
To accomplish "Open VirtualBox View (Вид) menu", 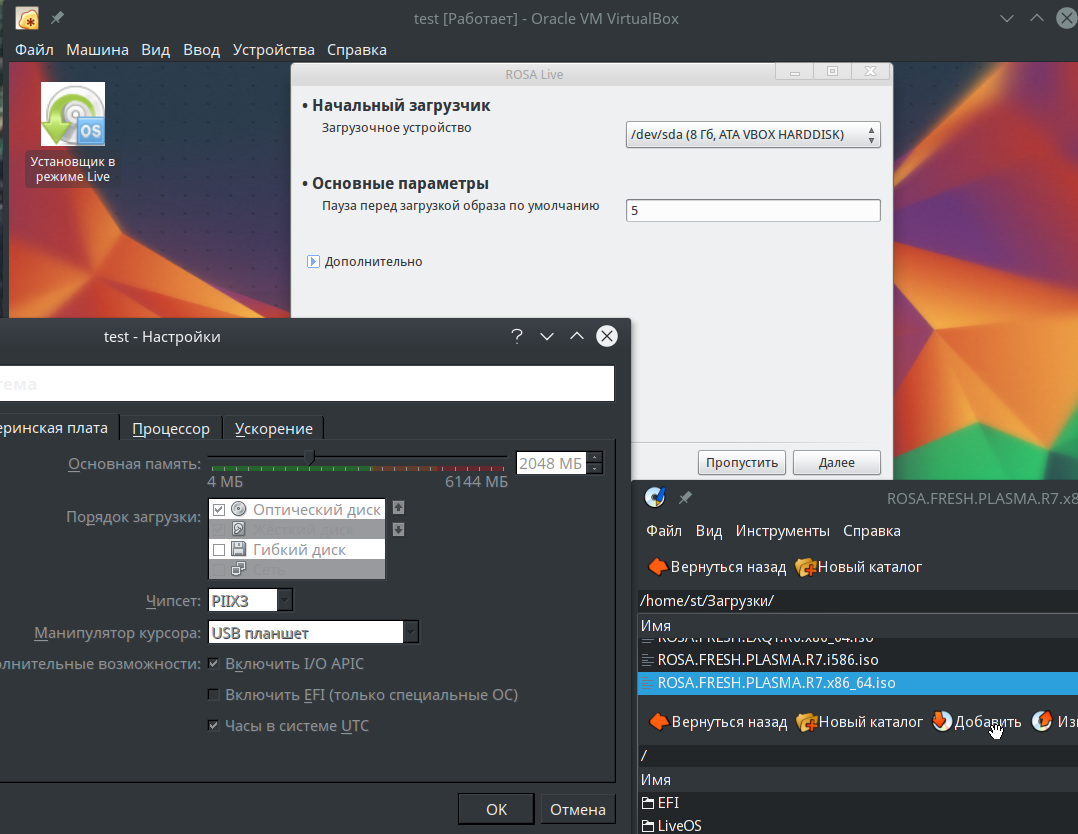I will (x=155, y=50).
